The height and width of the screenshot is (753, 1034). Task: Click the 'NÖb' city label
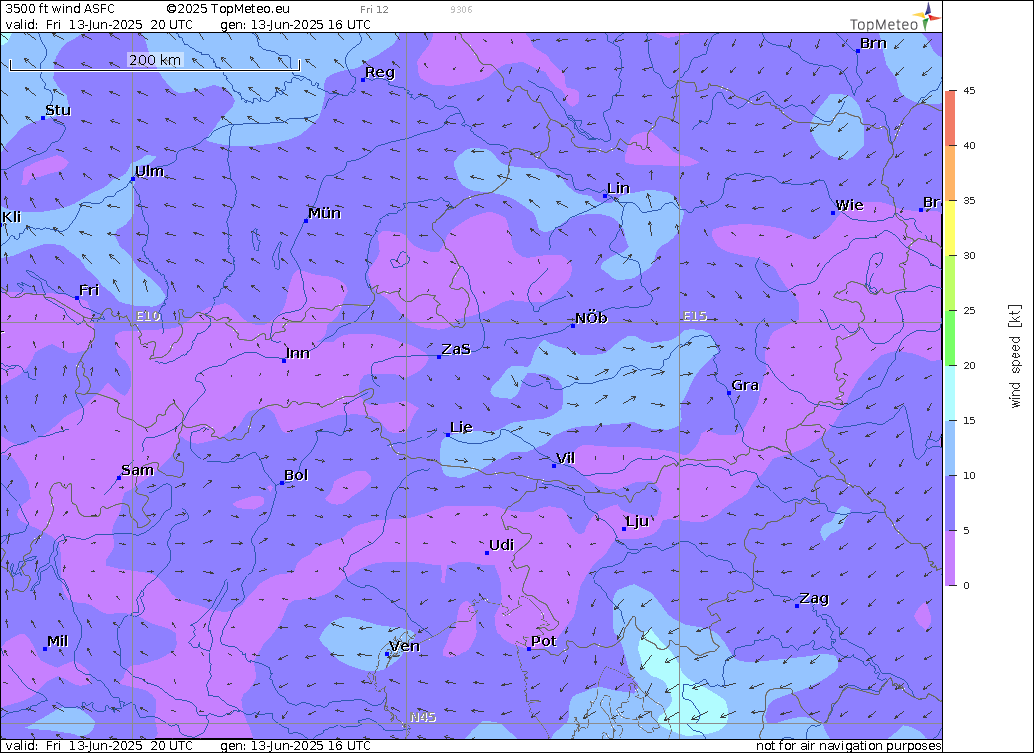point(591,318)
